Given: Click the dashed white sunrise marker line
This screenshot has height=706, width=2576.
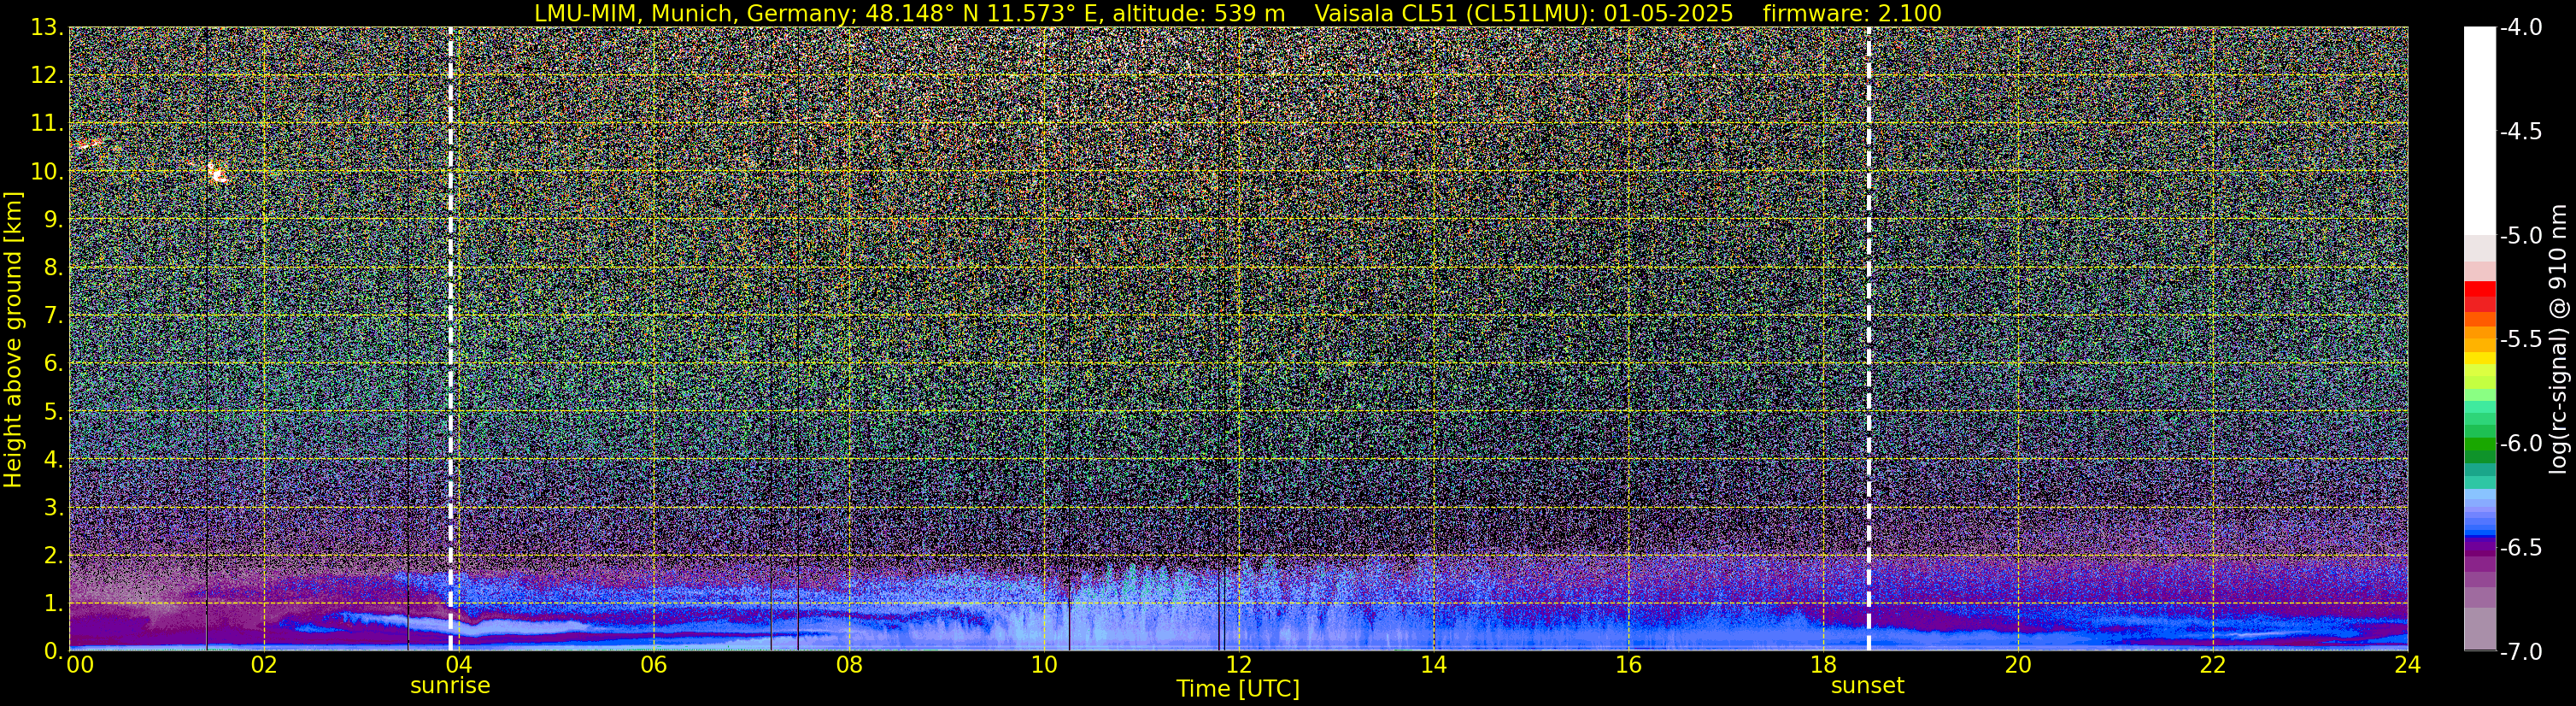Looking at the screenshot, I should 451,338.
